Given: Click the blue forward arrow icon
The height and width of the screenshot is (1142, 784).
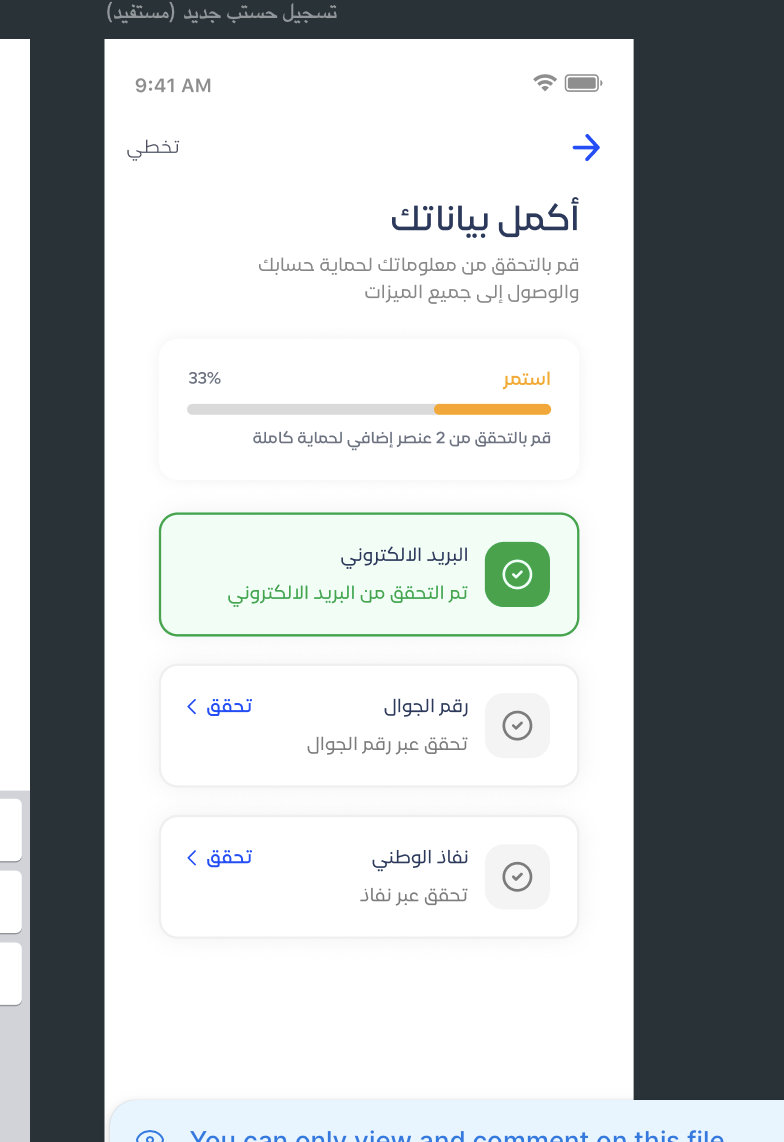Looking at the screenshot, I should click(x=588, y=148).
